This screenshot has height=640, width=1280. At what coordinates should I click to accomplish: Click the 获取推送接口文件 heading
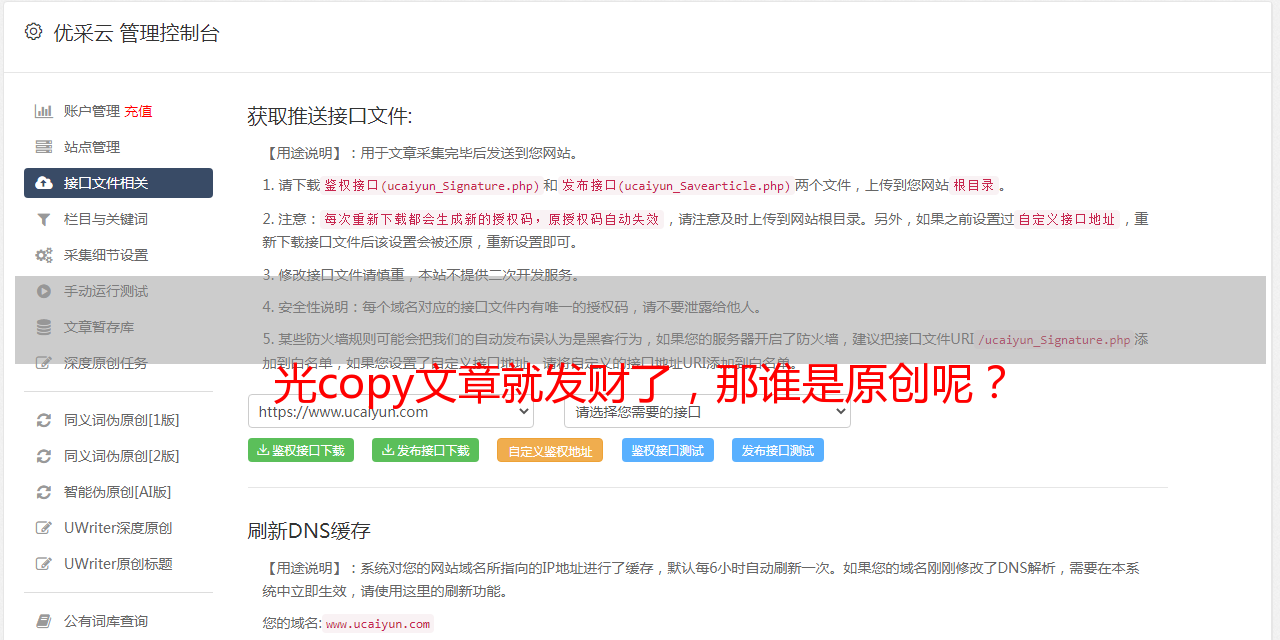click(x=330, y=116)
